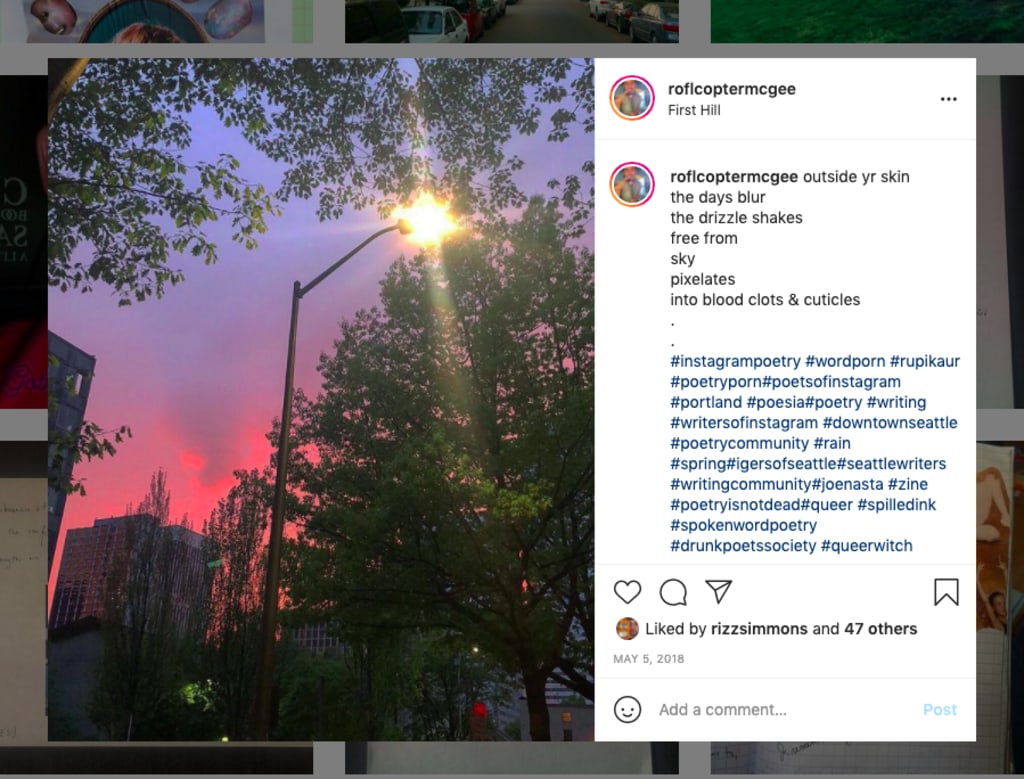This screenshot has height=779, width=1024.
Task: Open the emoji picker smiley icon
Action: [627, 709]
